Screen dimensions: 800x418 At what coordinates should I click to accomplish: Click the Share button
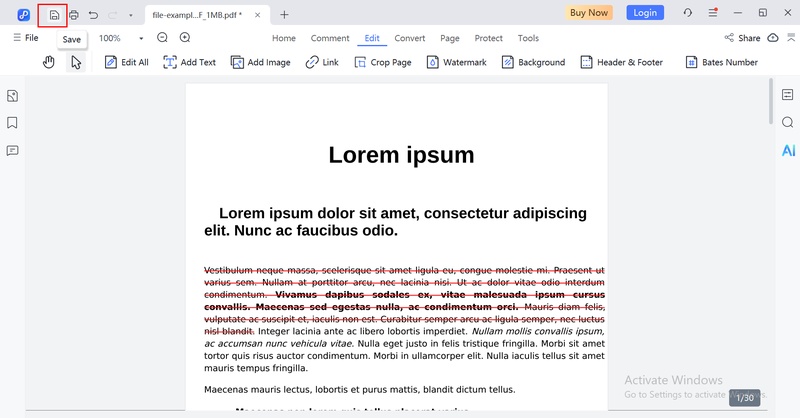[742, 38]
